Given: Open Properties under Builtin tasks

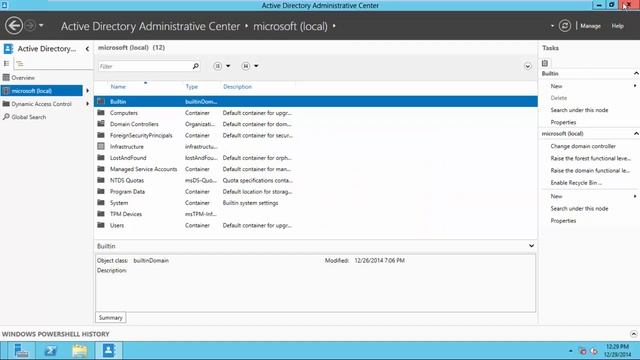Looking at the screenshot, I should click(x=563, y=122).
